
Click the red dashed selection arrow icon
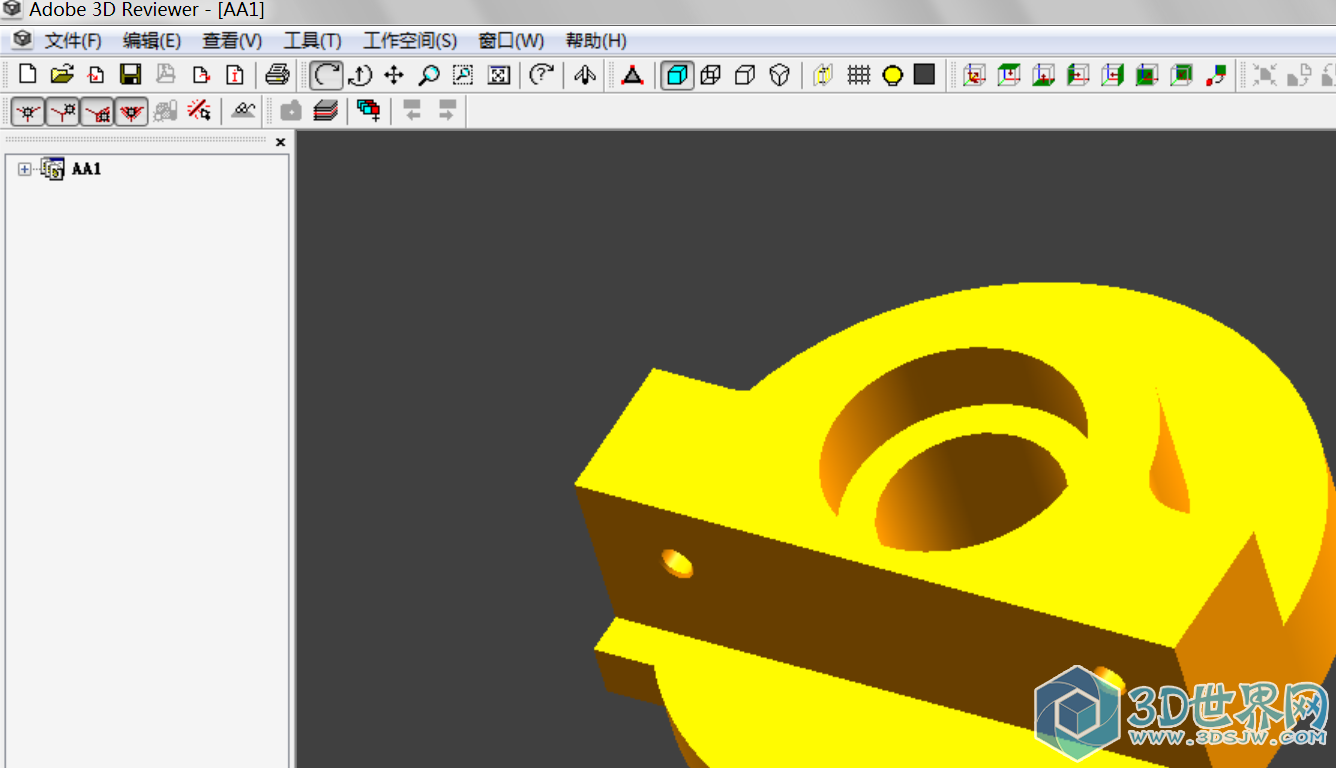(199, 111)
